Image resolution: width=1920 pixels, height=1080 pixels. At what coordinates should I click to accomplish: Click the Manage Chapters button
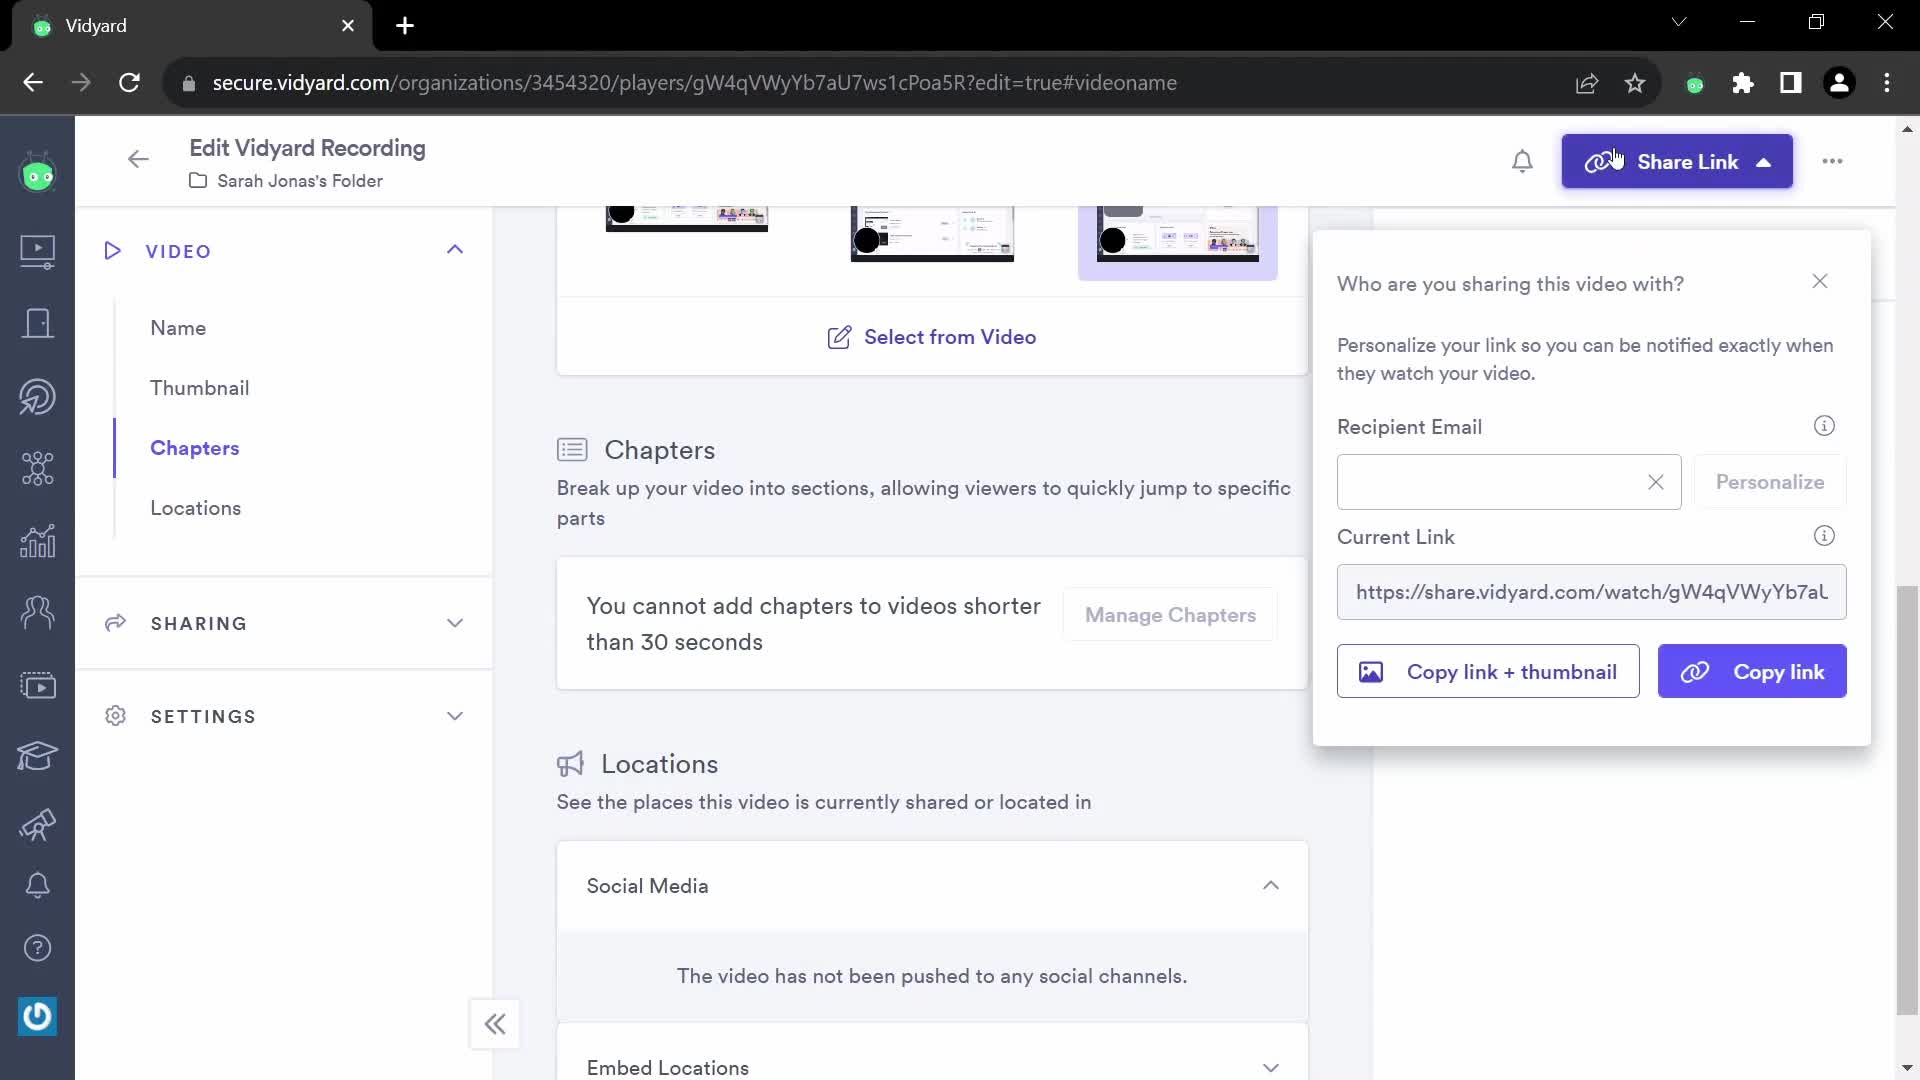1170,615
